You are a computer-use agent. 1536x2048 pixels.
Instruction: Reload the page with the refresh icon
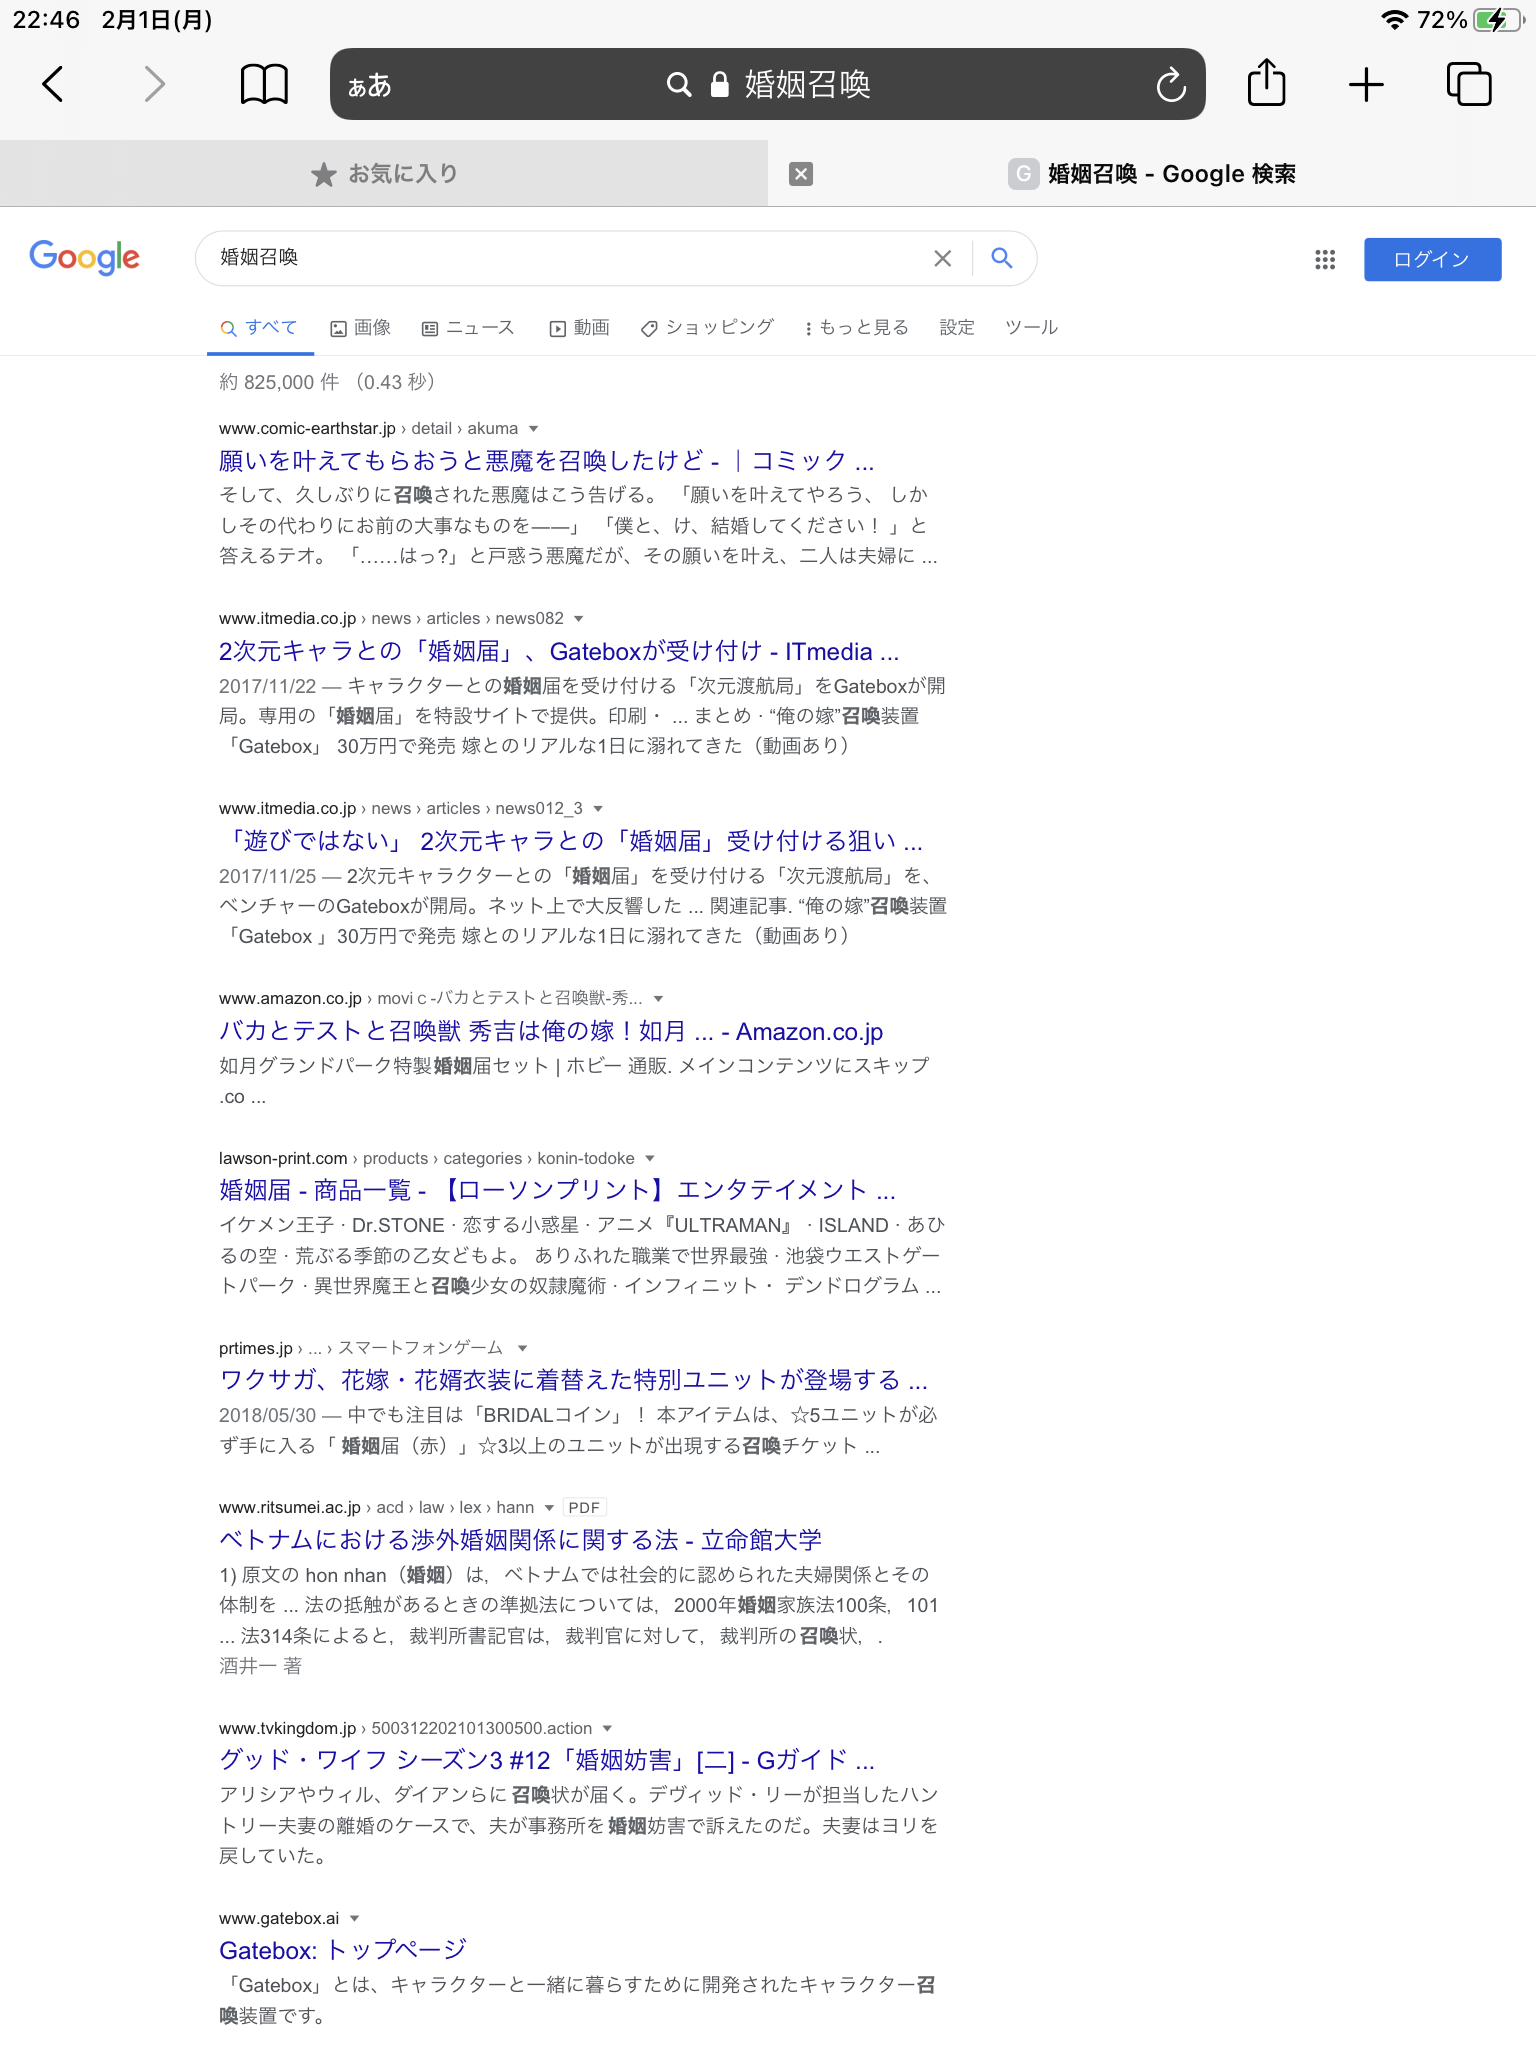click(x=1171, y=85)
